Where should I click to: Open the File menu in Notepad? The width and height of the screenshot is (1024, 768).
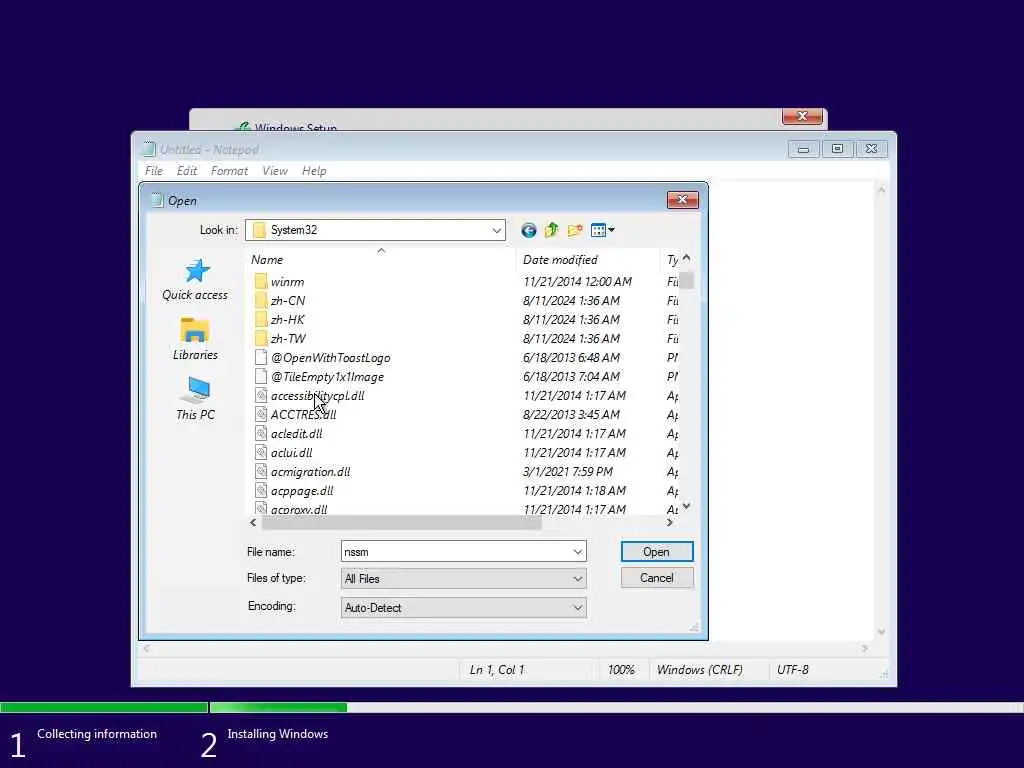pyautogui.click(x=154, y=170)
